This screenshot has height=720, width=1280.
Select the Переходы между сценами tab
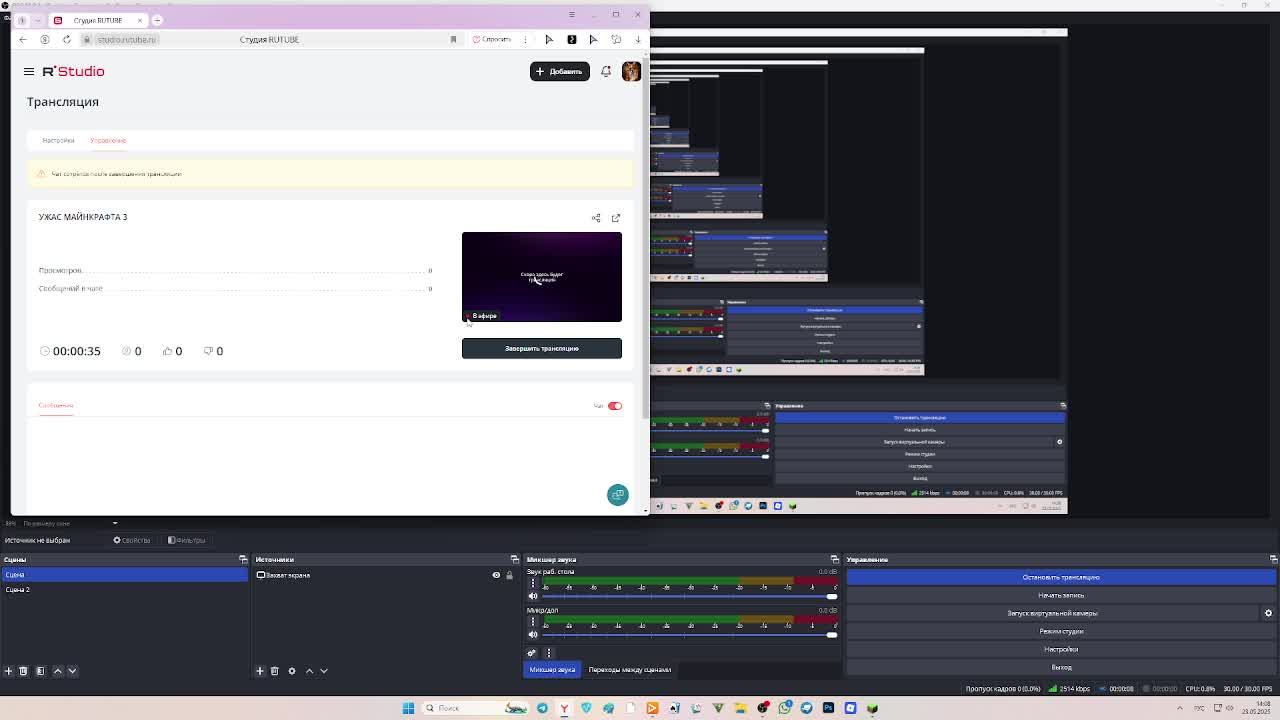630,670
